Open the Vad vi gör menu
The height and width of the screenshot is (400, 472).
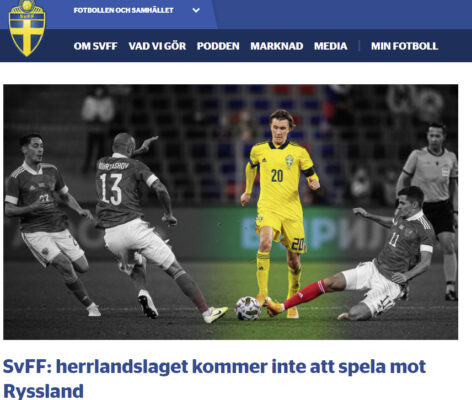(157, 46)
